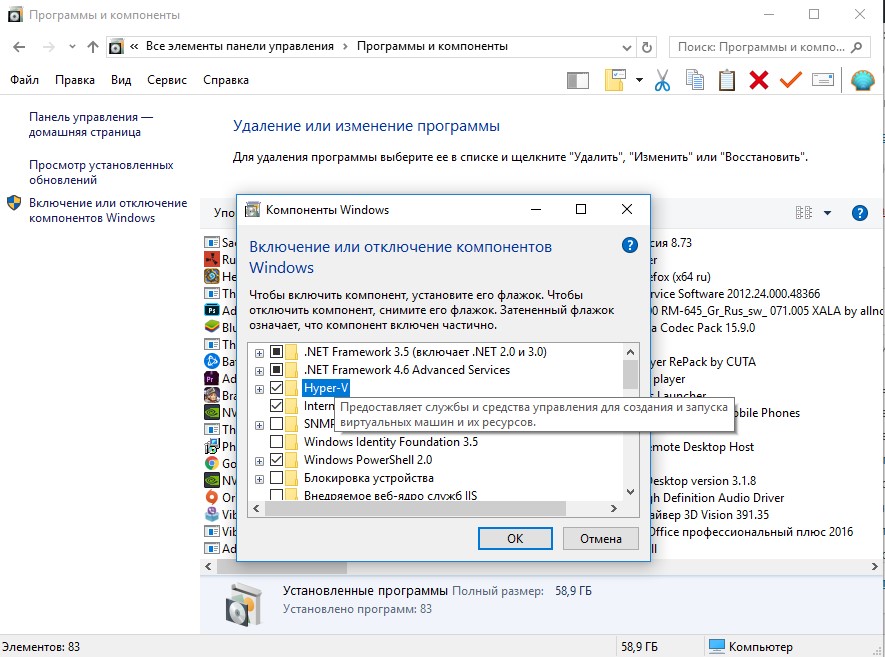Open the dropdown arrow next to new folder icon

639,80
